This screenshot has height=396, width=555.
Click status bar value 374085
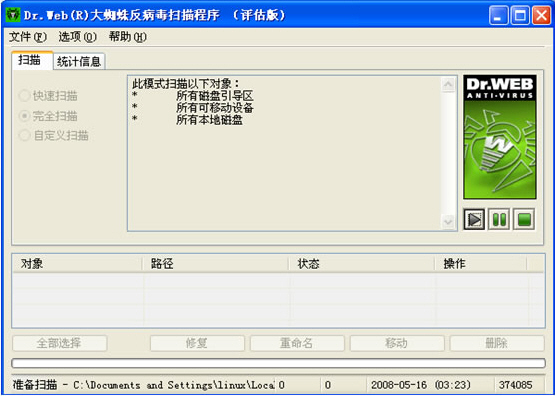coord(515,385)
